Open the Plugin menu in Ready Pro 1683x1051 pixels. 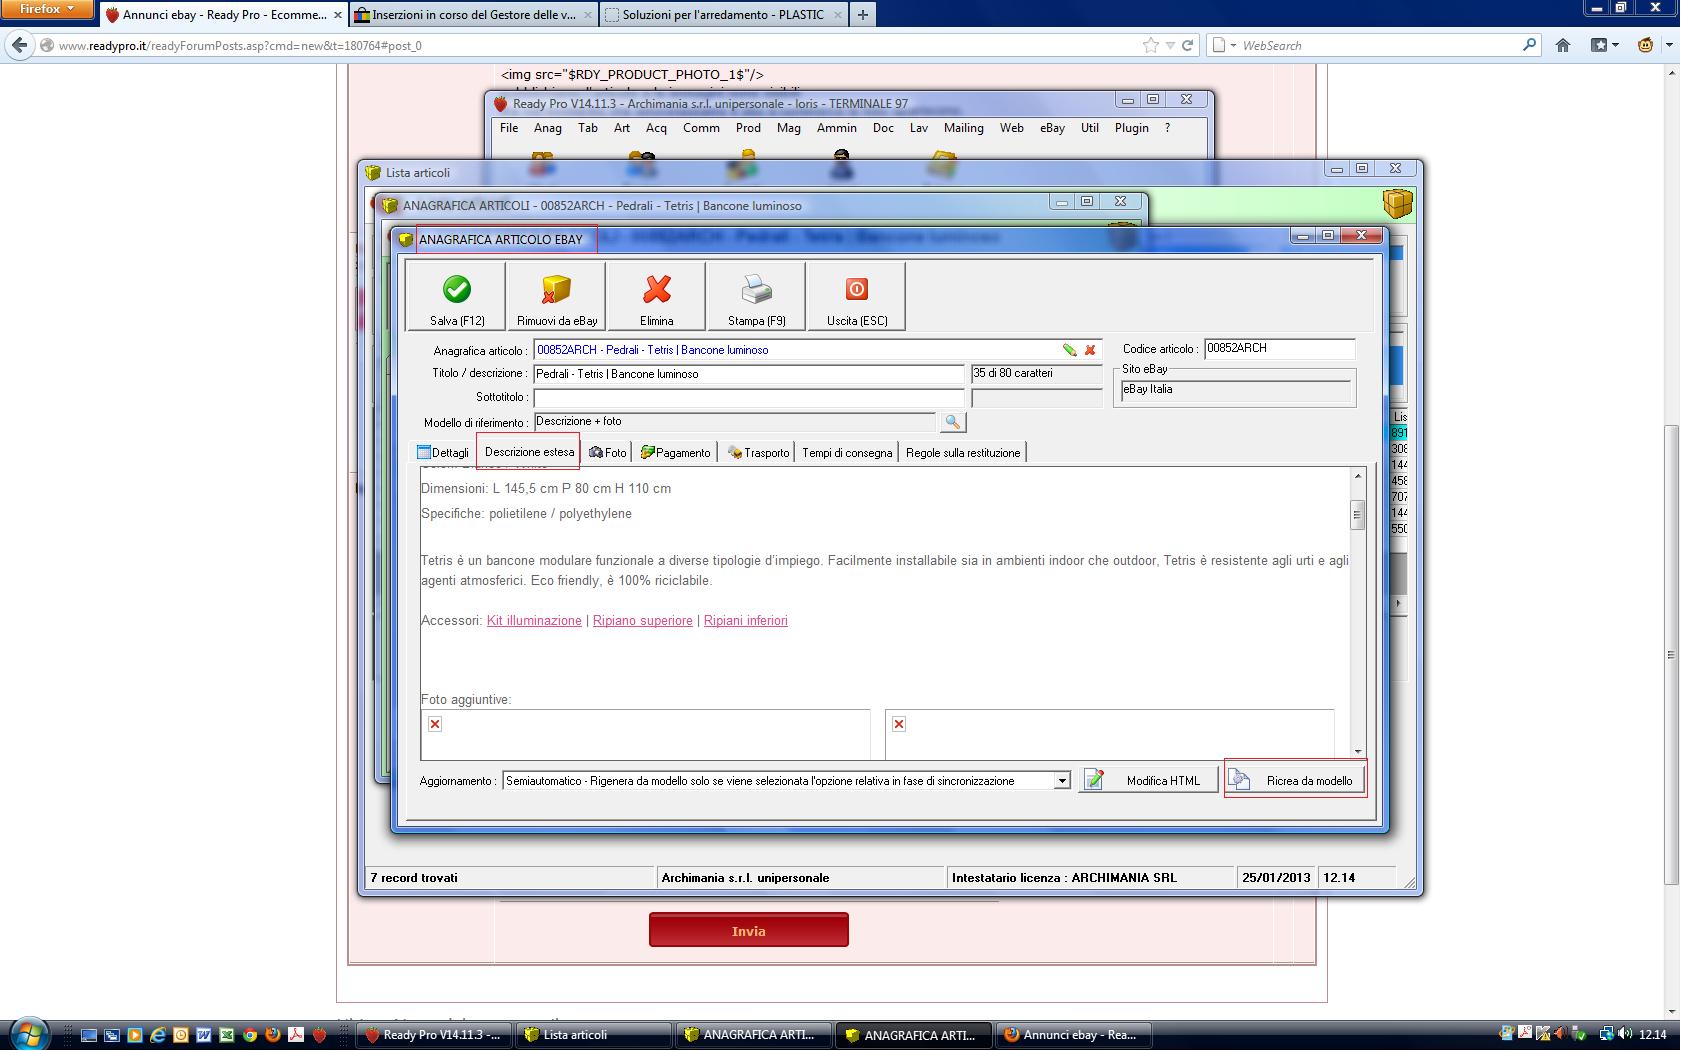[x=1132, y=128]
